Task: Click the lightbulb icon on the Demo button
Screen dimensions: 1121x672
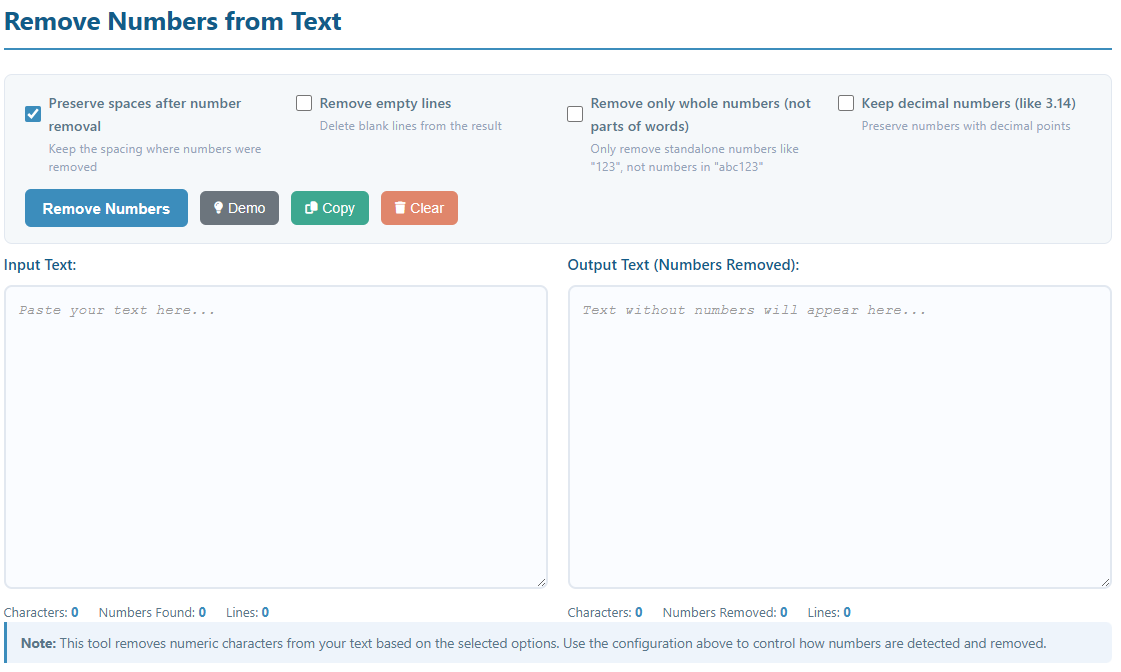Action: 218,208
